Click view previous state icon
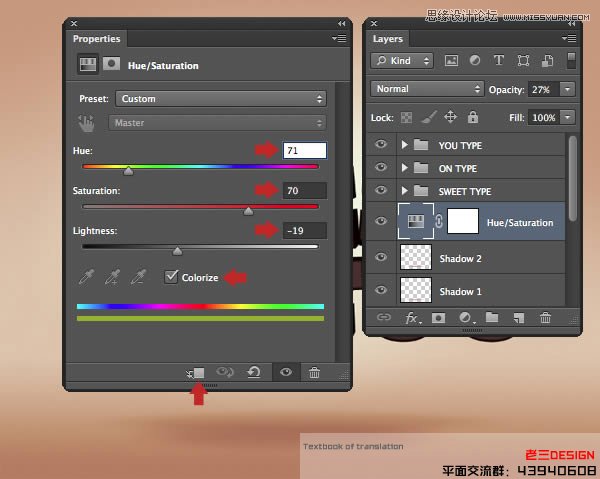The width and height of the screenshot is (600, 479). pyautogui.click(x=225, y=372)
